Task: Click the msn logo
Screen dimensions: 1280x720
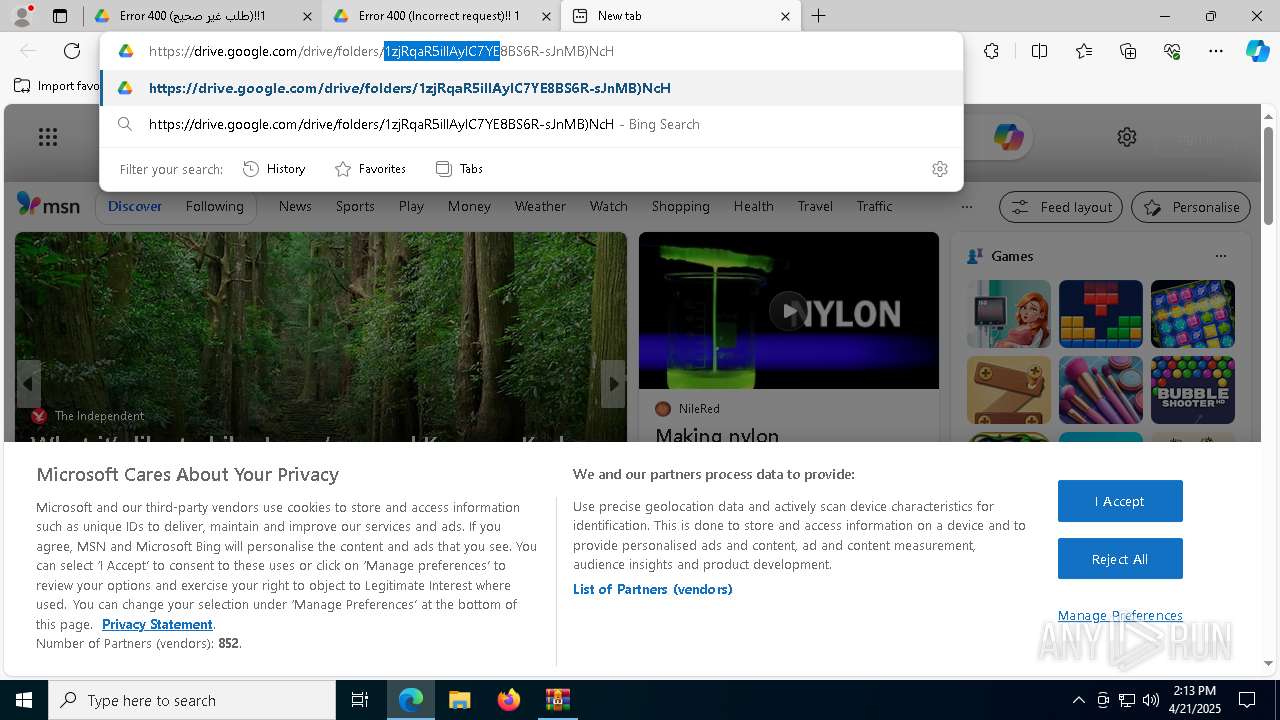Action: coord(48,205)
